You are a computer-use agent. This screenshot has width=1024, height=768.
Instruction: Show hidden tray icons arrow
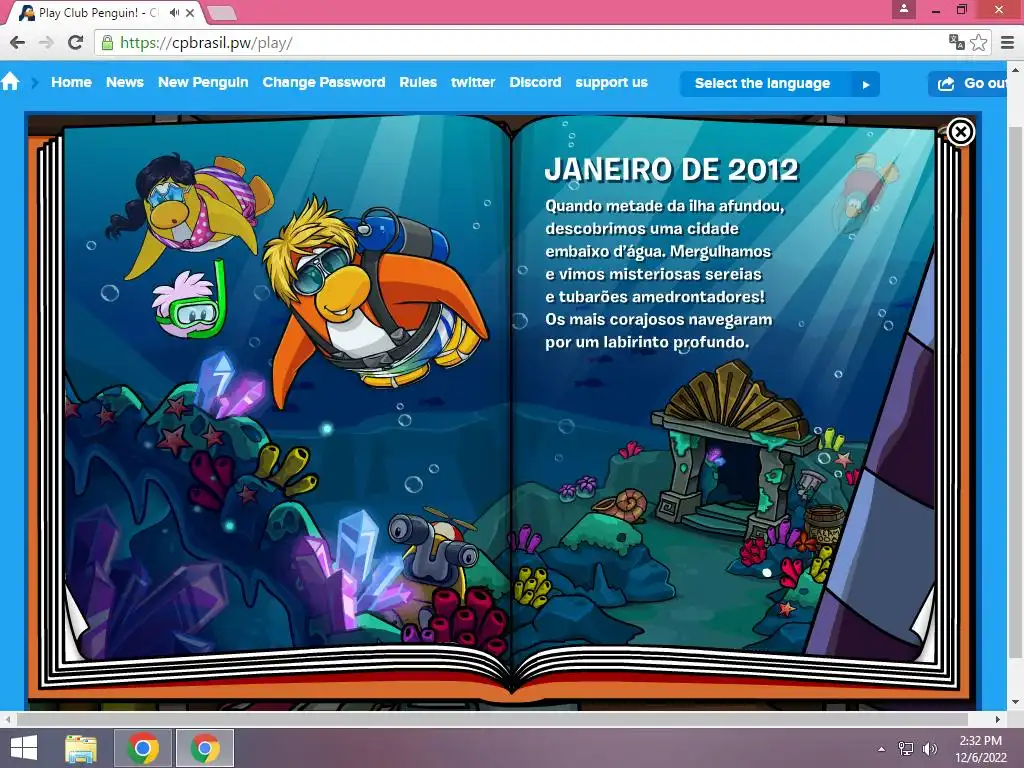(882, 749)
